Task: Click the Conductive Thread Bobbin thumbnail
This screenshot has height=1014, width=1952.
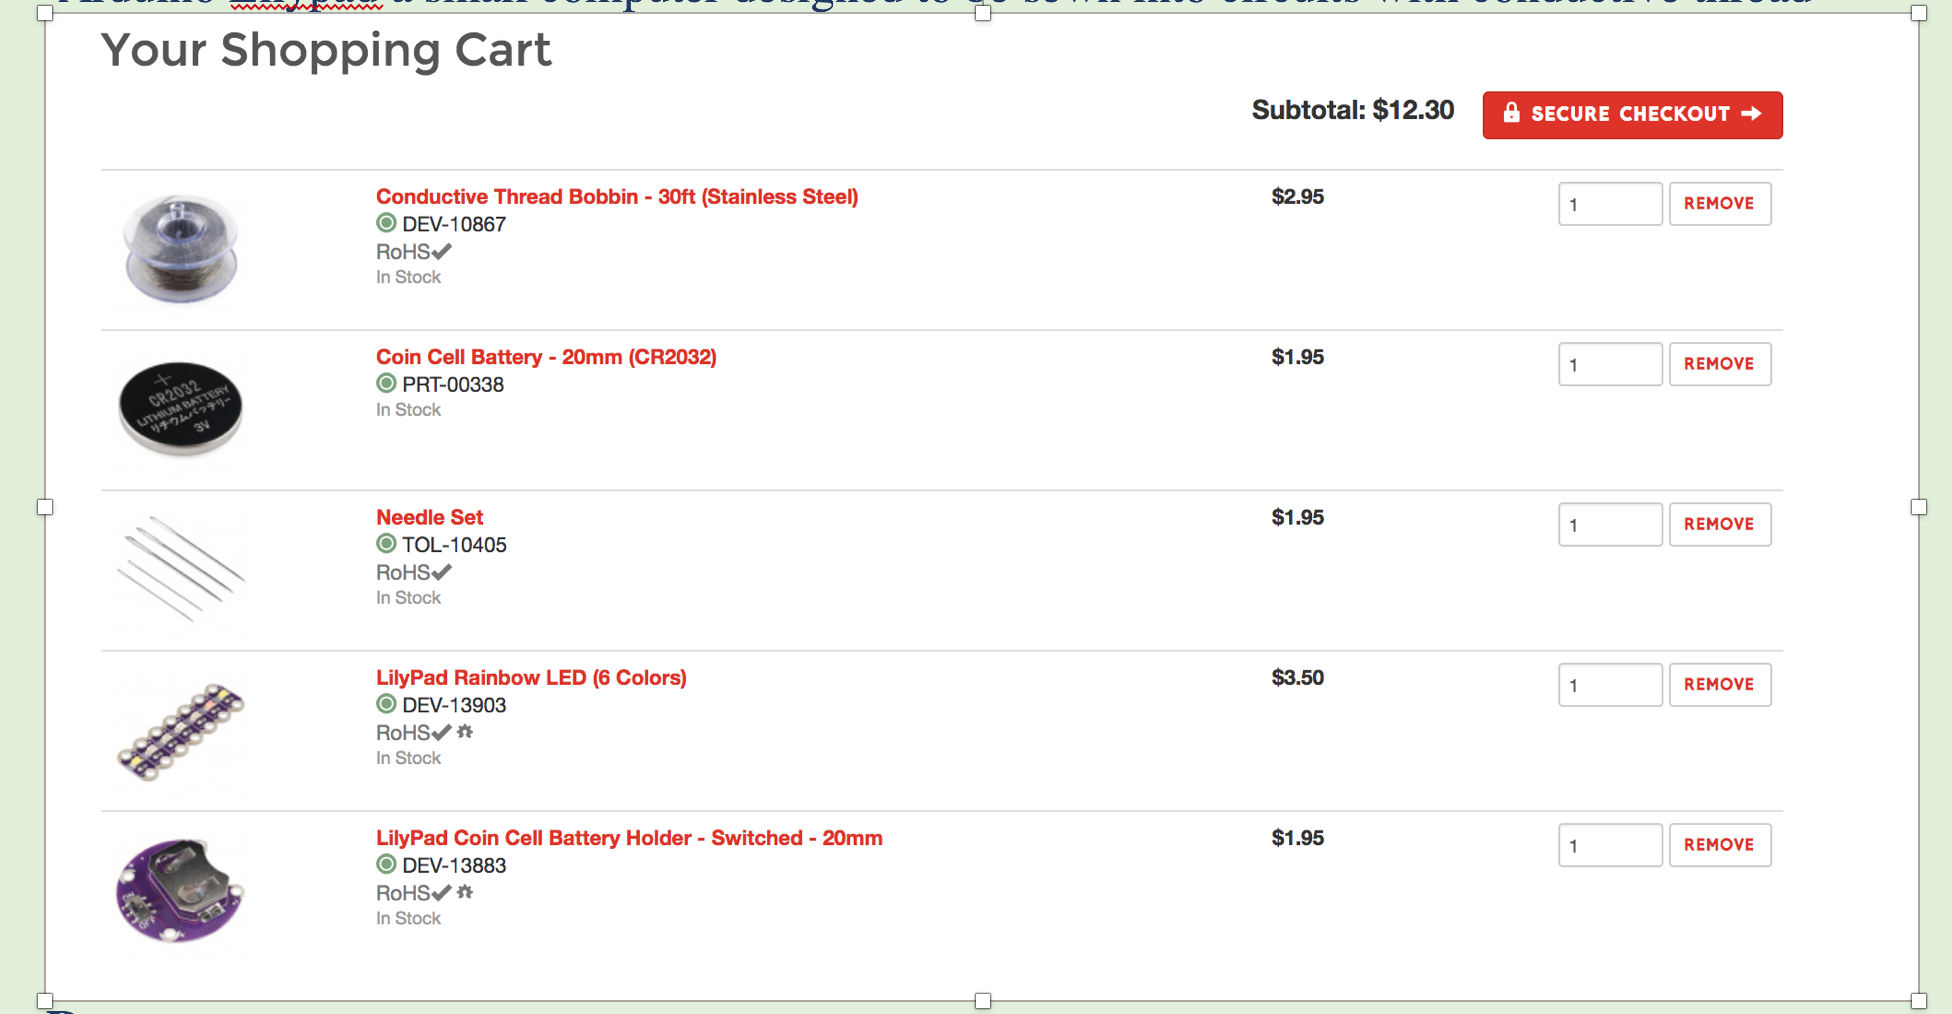Action: point(181,249)
